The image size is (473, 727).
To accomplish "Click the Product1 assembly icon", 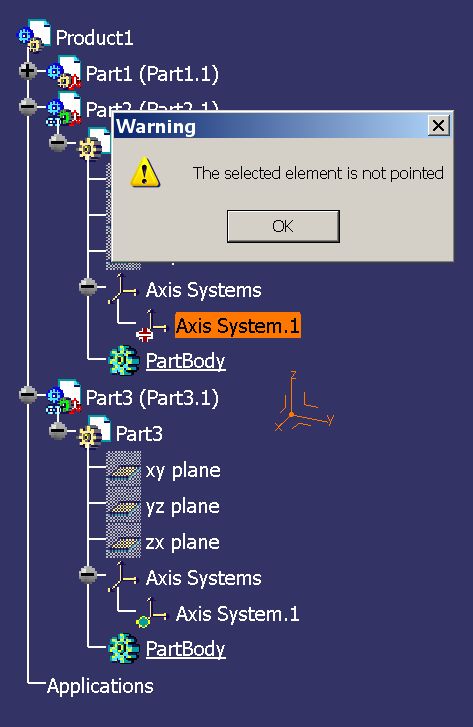I will tap(34, 35).
